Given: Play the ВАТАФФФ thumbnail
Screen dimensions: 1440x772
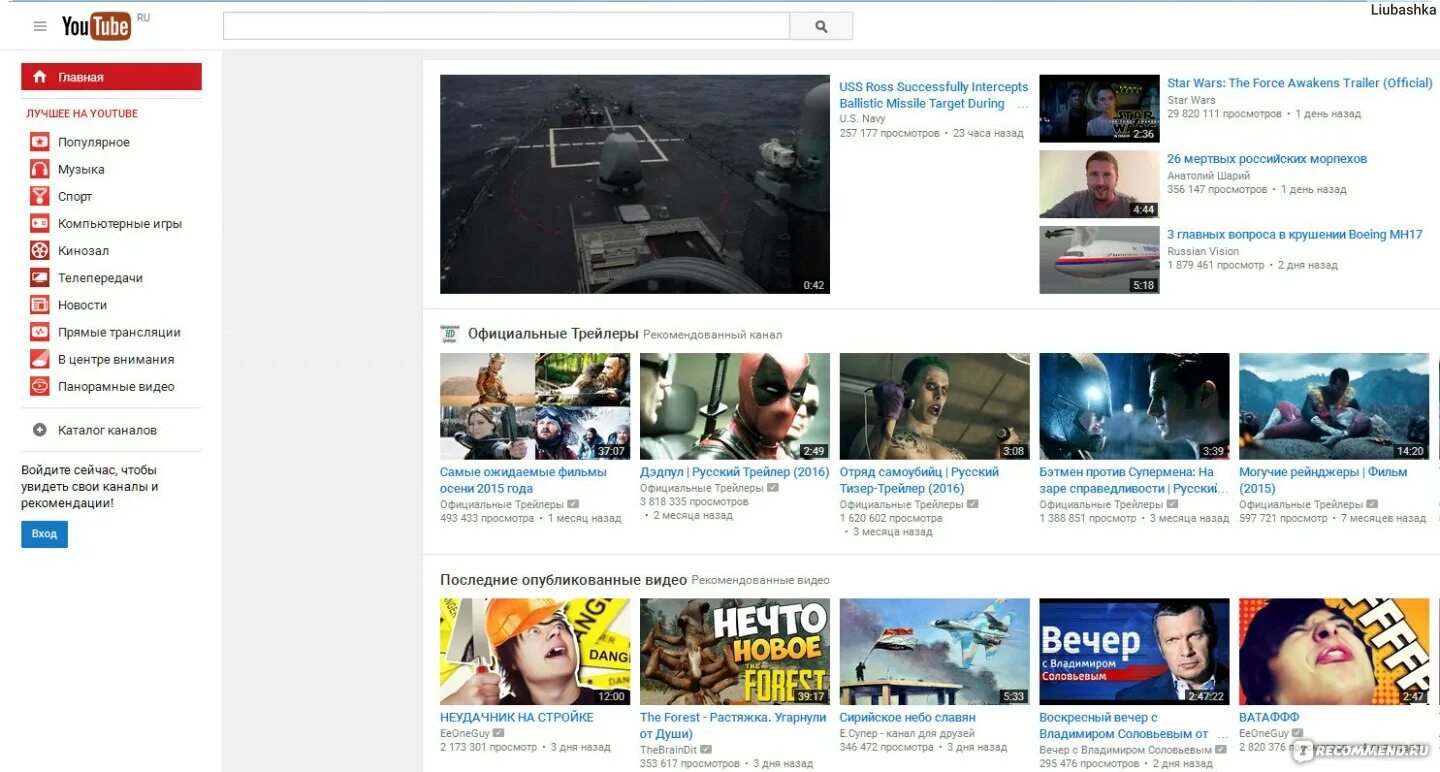Looking at the screenshot, I should [x=1335, y=652].
